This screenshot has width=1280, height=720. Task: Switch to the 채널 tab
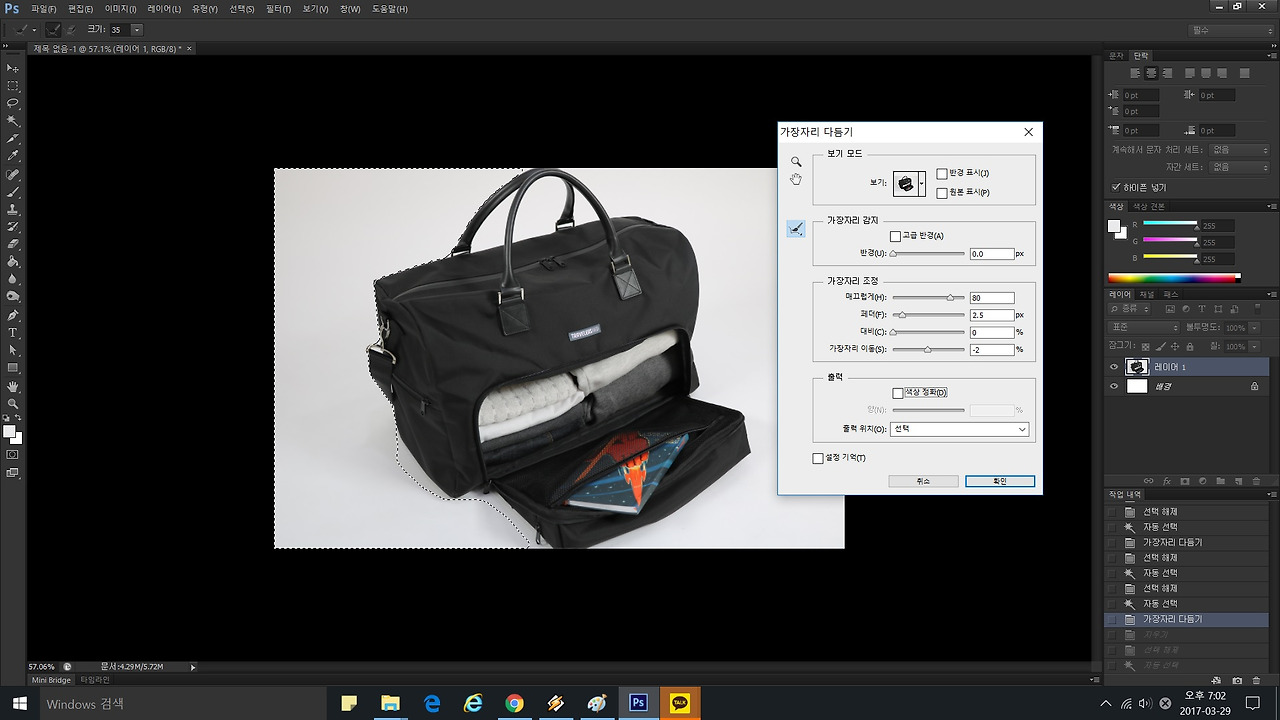pos(1147,295)
